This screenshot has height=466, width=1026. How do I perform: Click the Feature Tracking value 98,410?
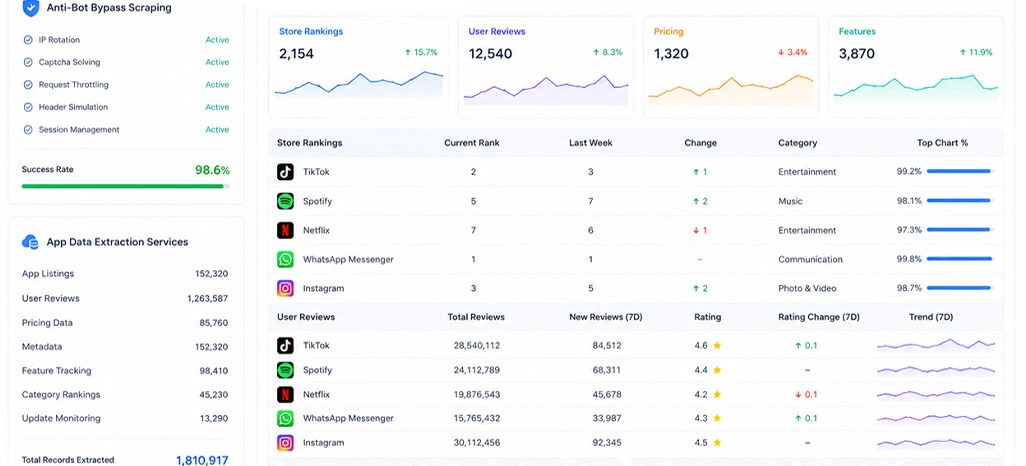tap(214, 370)
